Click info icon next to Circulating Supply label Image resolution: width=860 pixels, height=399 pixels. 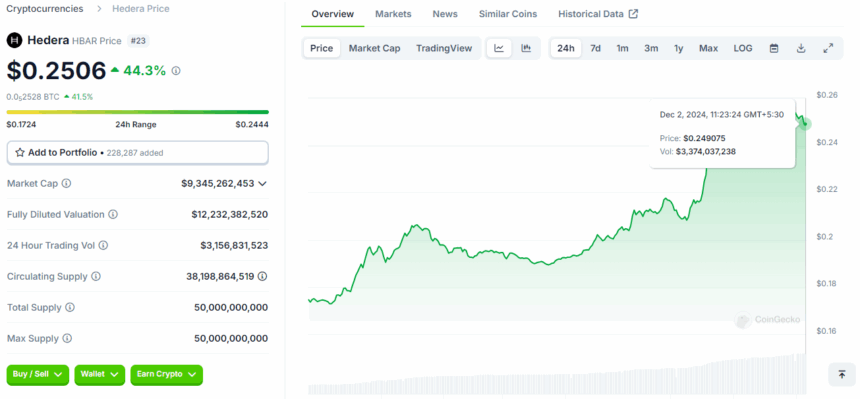point(96,277)
